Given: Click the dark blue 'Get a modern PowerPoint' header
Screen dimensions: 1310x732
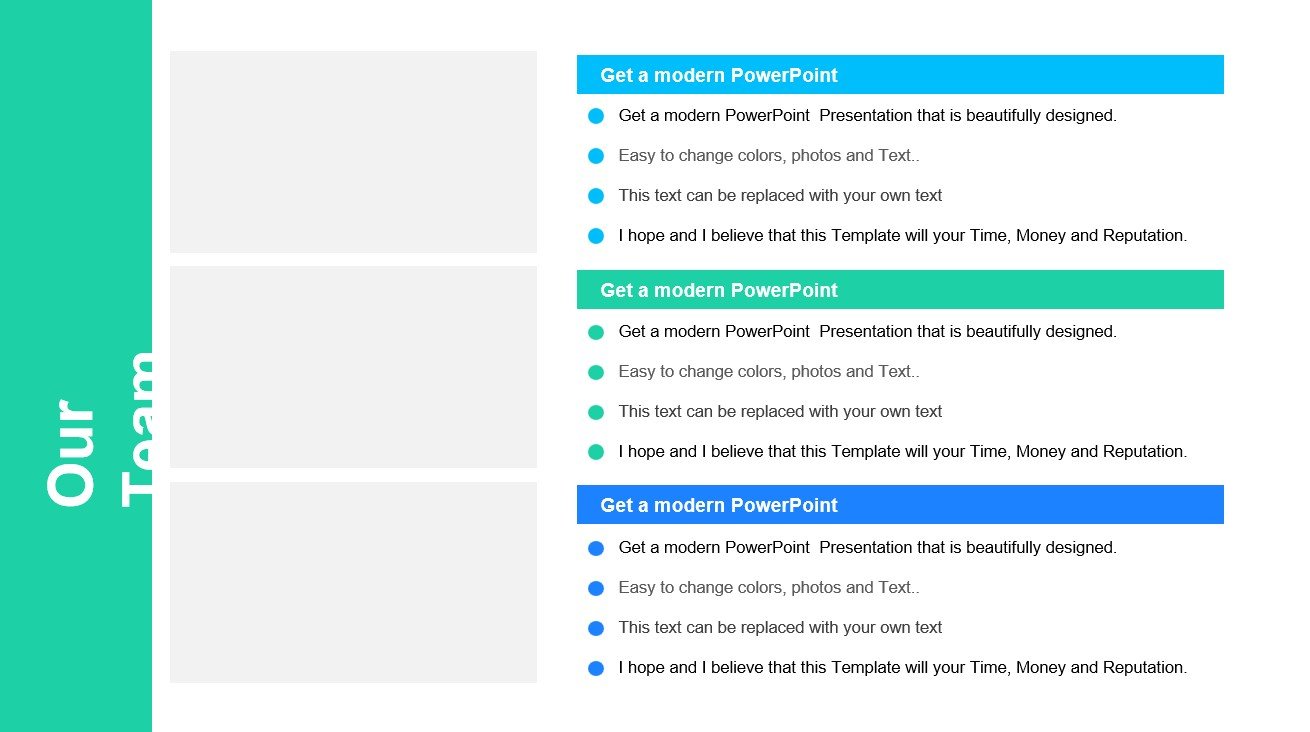Looking at the screenshot, I should 900,505.
